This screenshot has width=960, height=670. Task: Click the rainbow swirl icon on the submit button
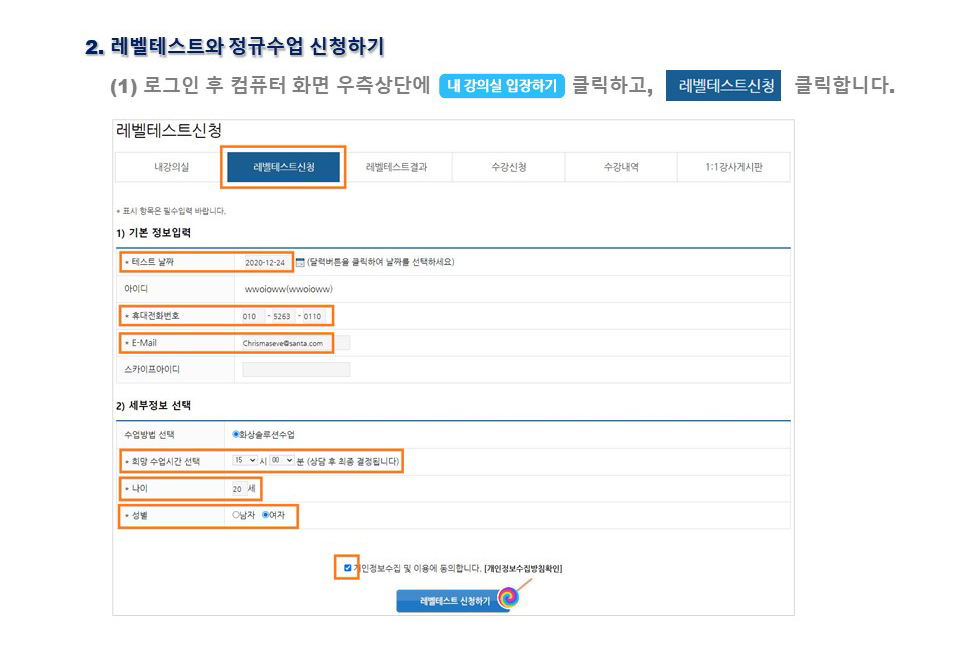click(508, 598)
